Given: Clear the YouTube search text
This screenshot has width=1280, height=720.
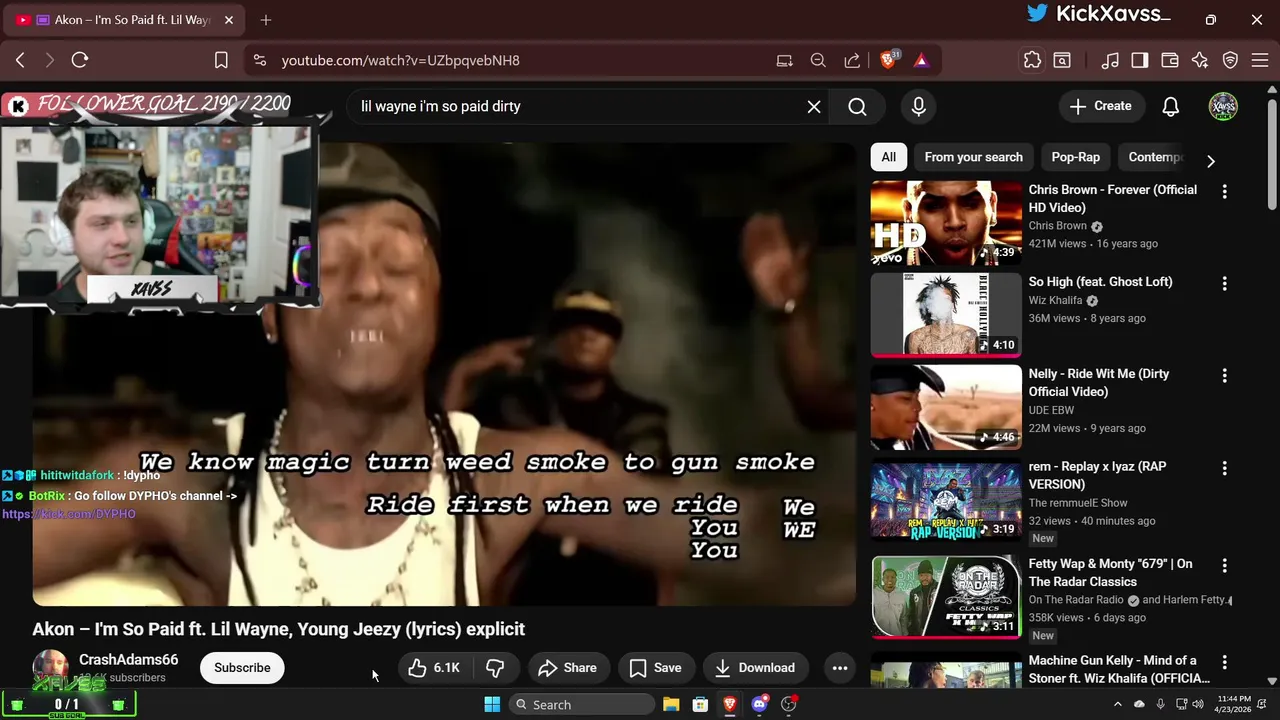Looking at the screenshot, I should [814, 106].
